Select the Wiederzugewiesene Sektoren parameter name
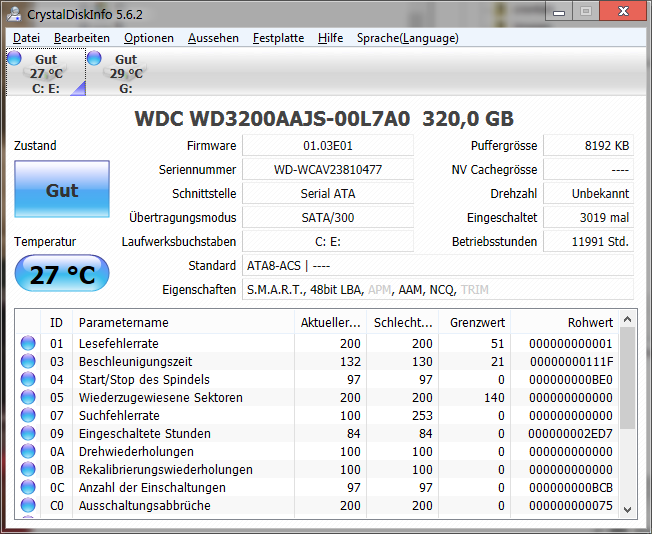This screenshot has height=534, width=652. coord(161,398)
